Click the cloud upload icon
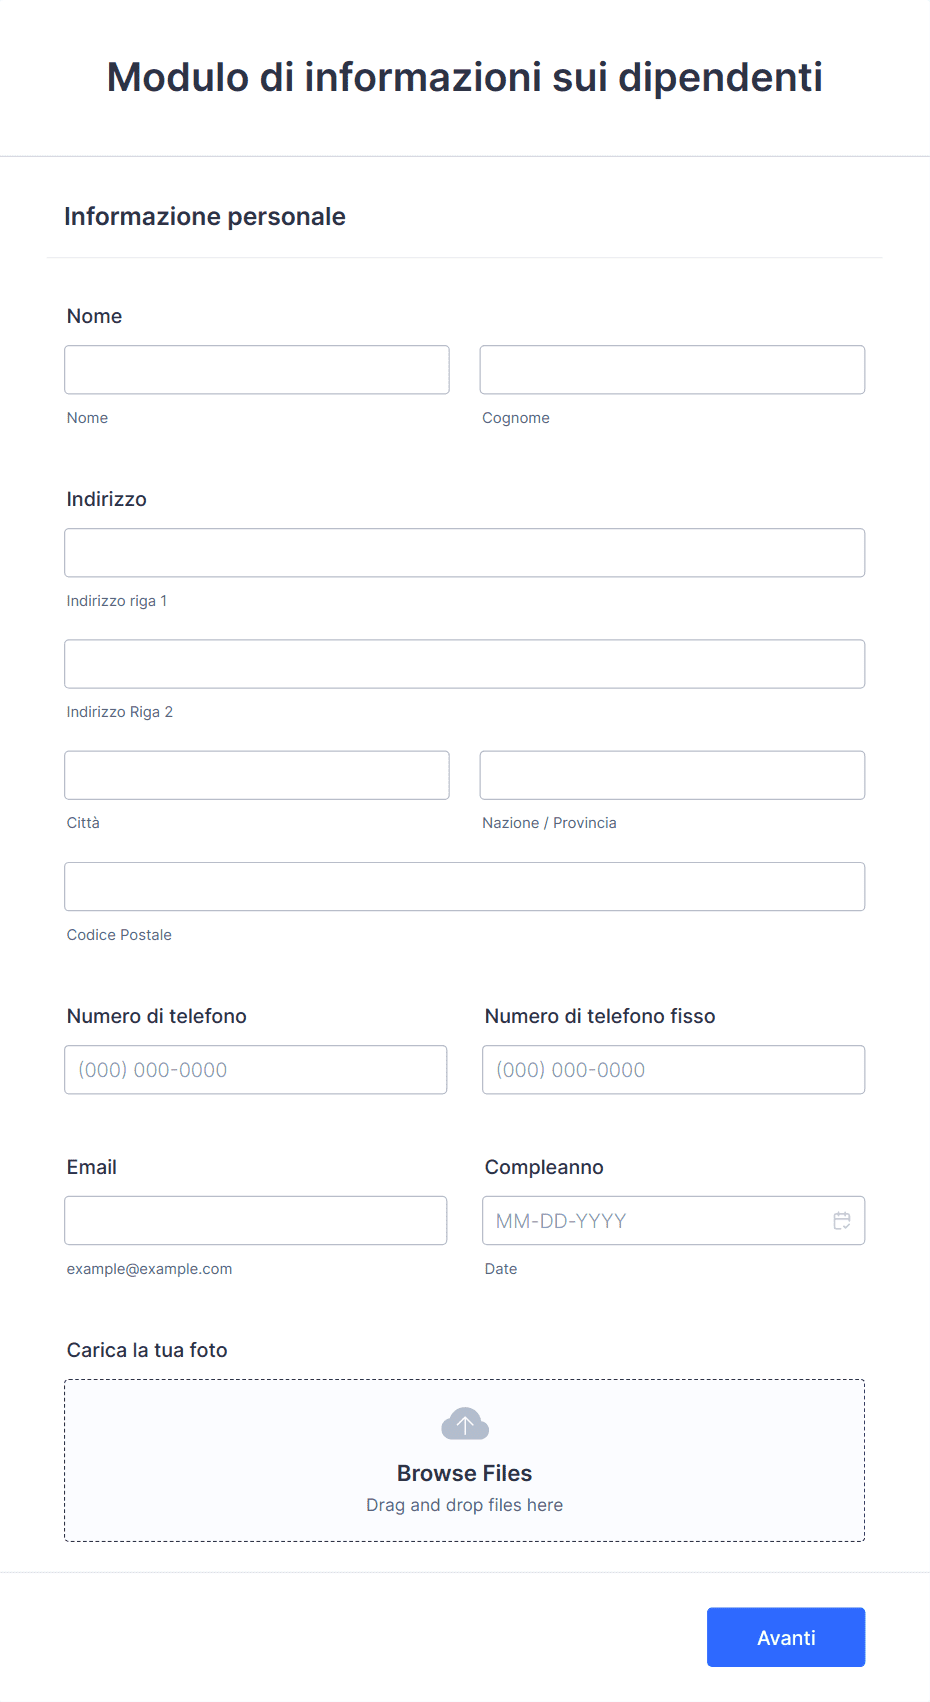930x1702 pixels. (x=465, y=1423)
